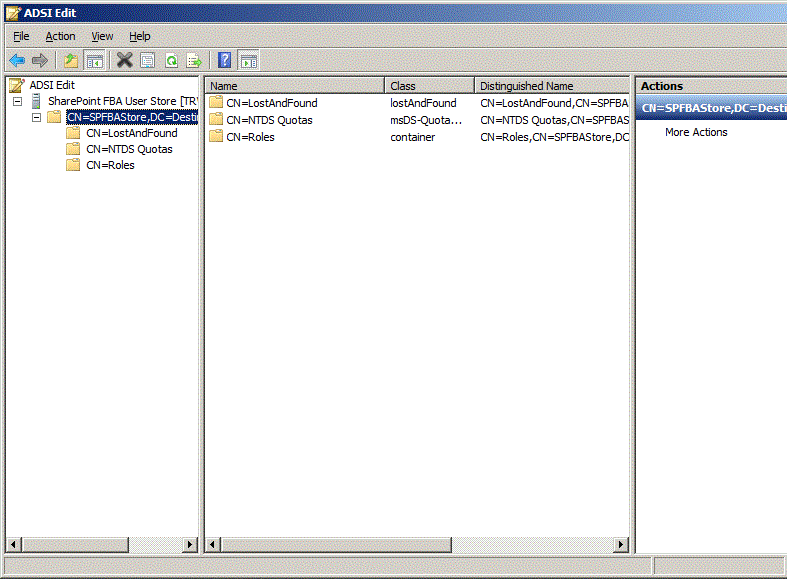This screenshot has width=787, height=579.
Task: Click CN=LostAndFound folder icon in list
Action: click(216, 102)
